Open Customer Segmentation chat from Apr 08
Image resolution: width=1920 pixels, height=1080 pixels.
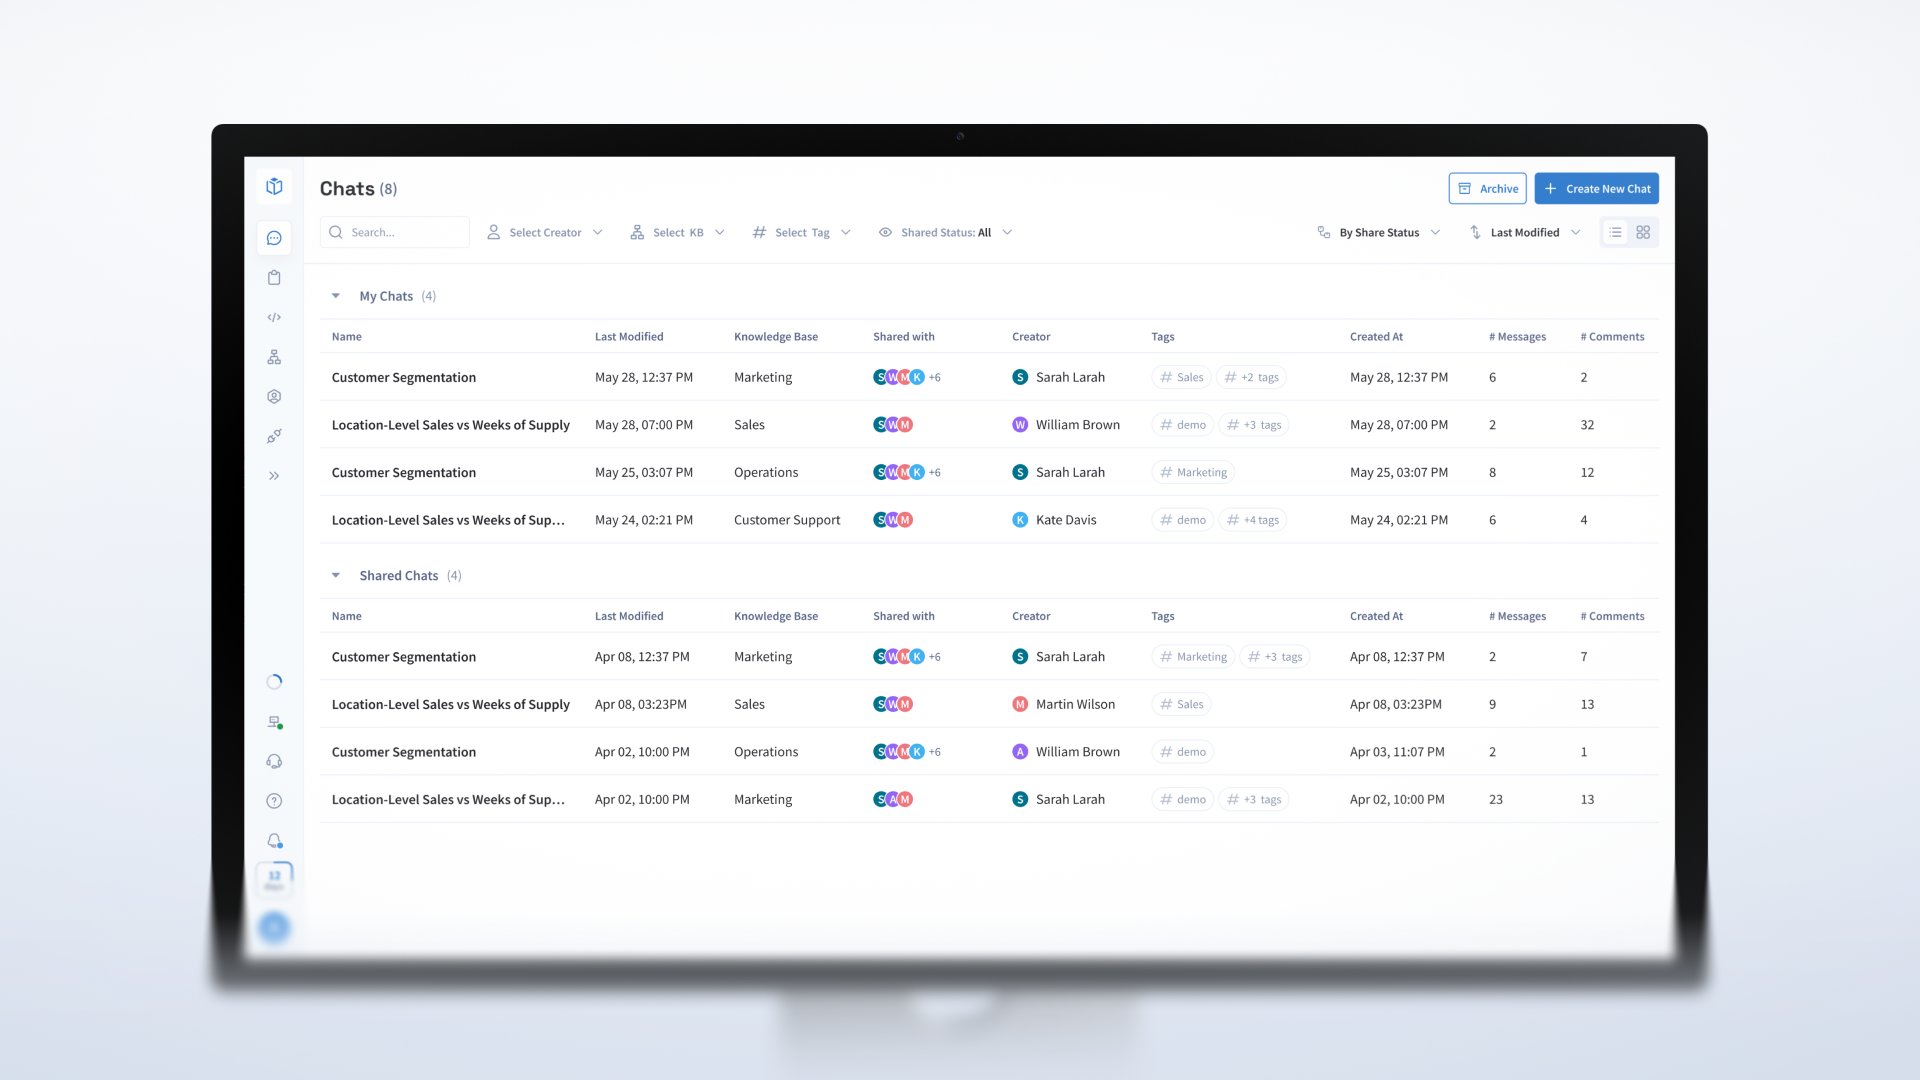403,657
